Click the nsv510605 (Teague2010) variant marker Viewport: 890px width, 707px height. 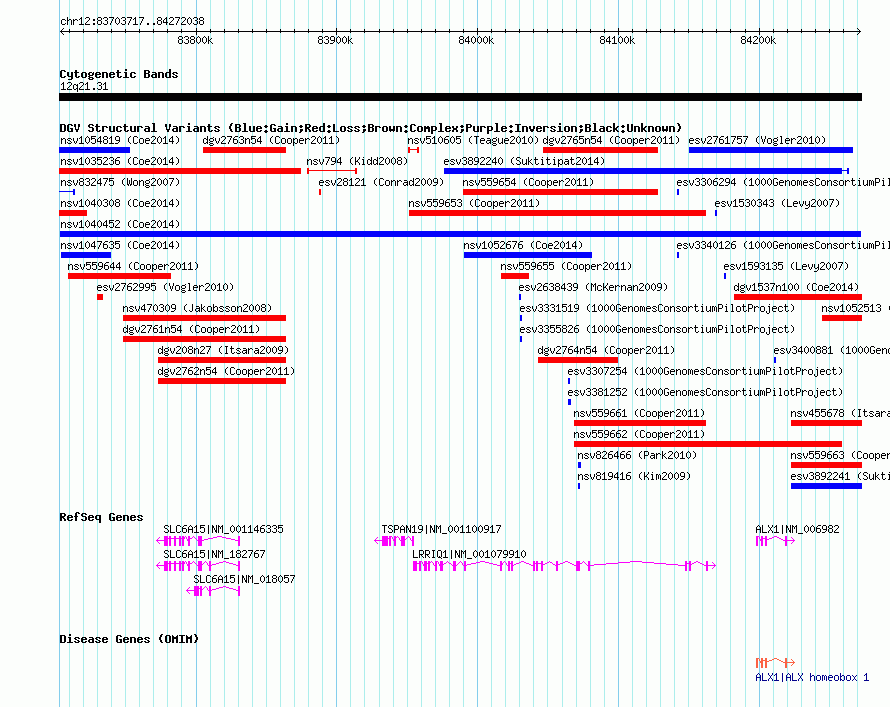click(x=413, y=150)
